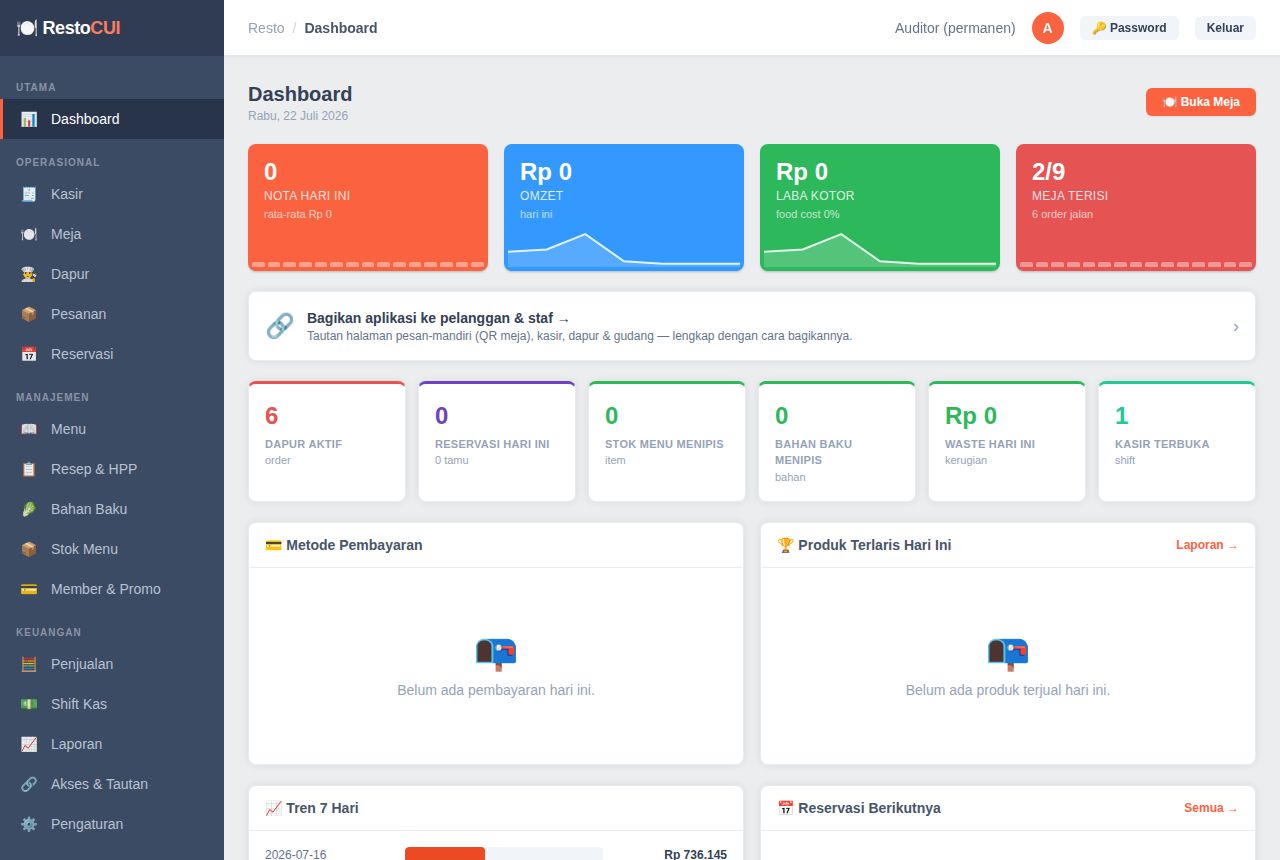Open the Semua link in Reservasi Berikutnya
1280x860 pixels.
1211,808
